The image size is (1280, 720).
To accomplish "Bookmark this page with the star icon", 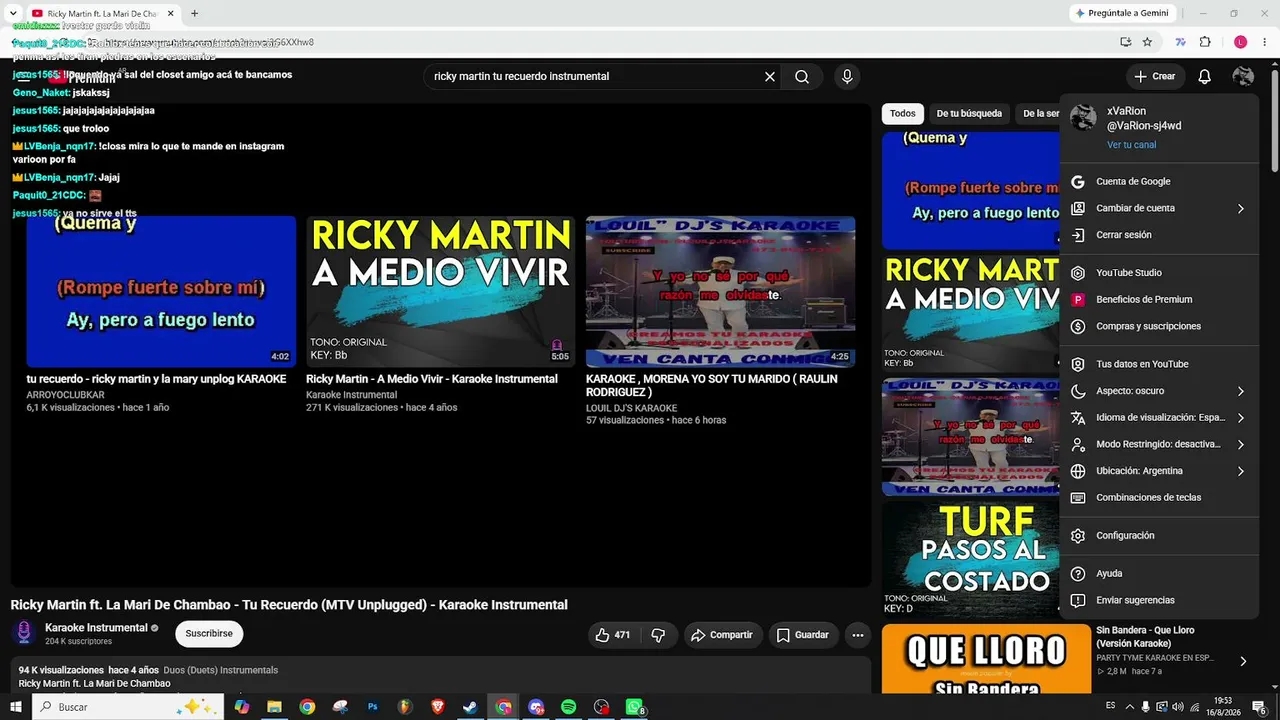I will click(1147, 42).
